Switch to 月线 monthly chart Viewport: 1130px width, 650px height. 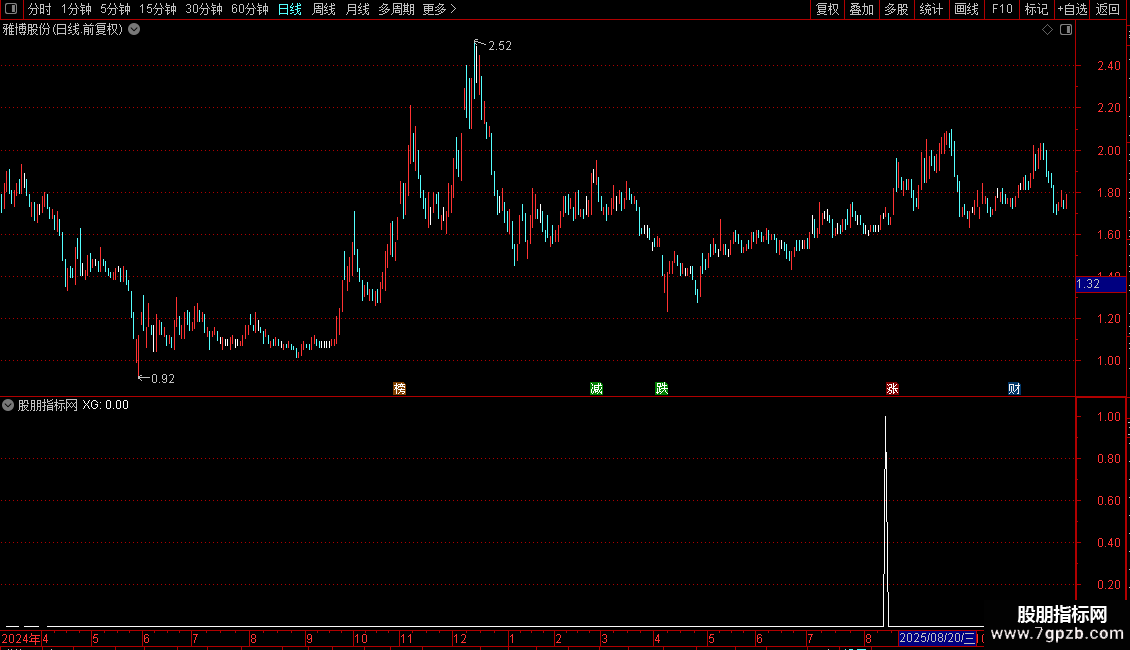pyautogui.click(x=357, y=9)
